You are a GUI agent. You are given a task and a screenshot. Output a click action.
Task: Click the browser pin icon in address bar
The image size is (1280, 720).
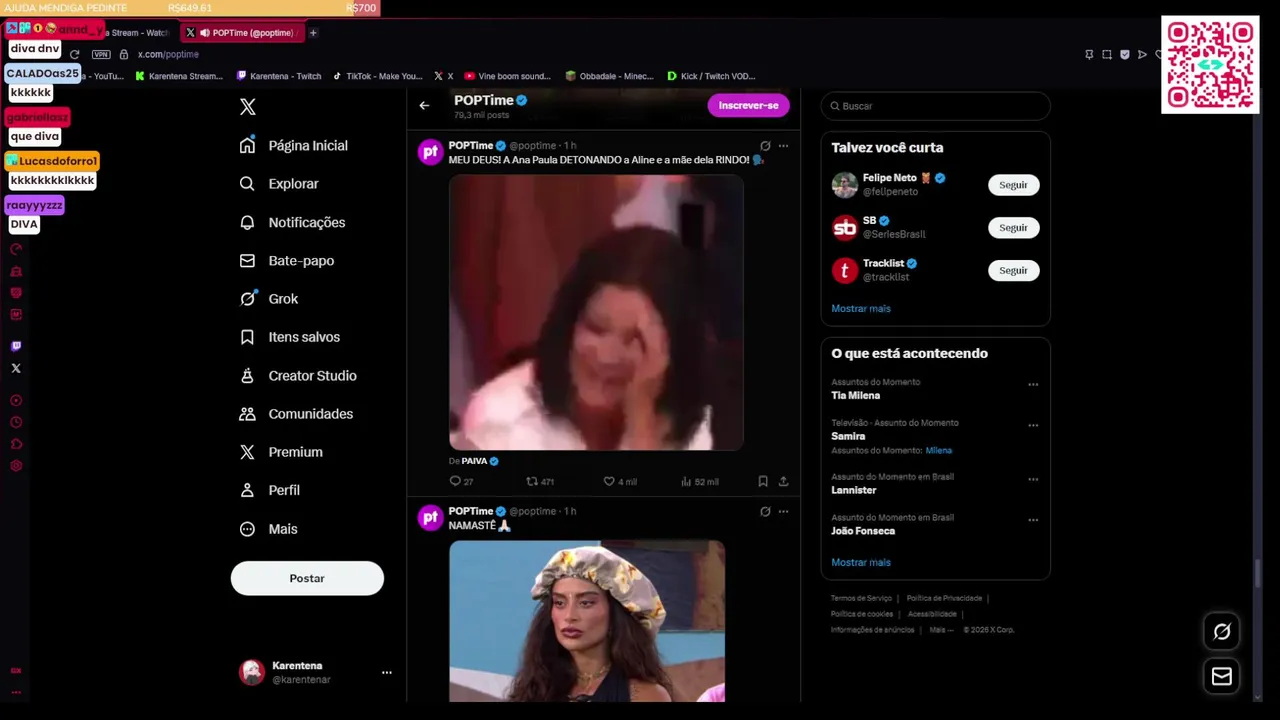[1089, 55]
